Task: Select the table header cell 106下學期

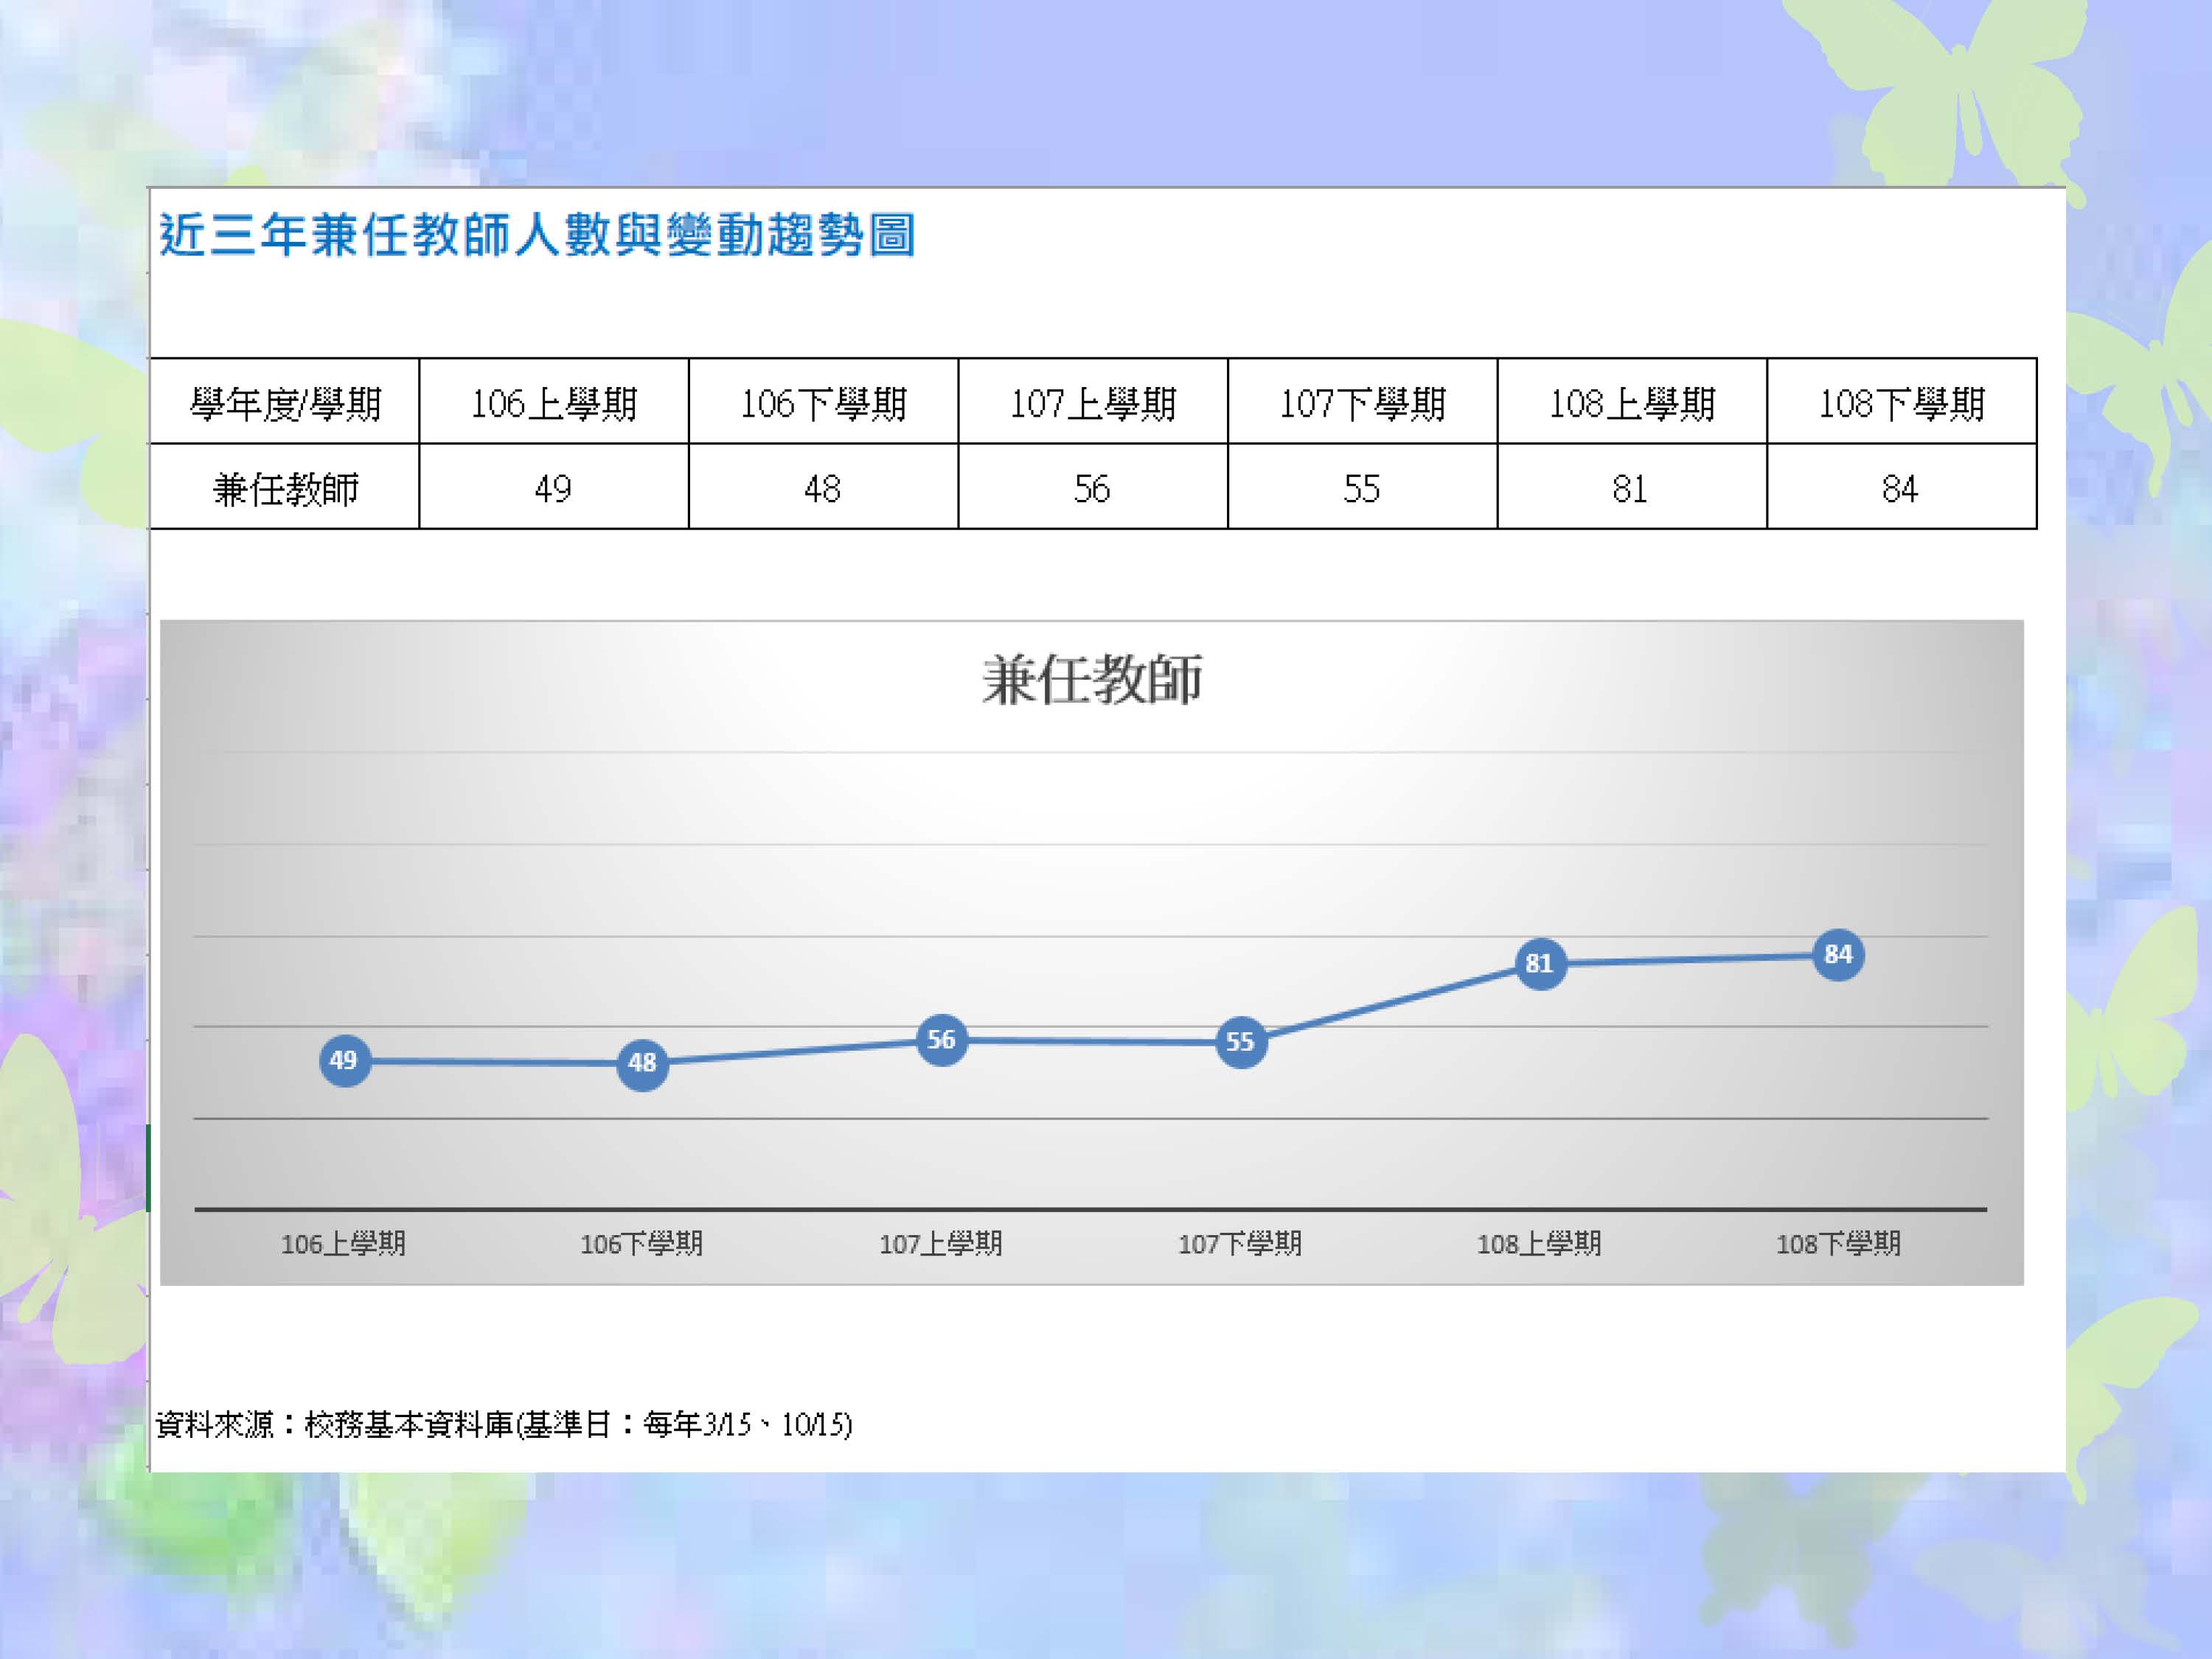Action: coord(823,401)
